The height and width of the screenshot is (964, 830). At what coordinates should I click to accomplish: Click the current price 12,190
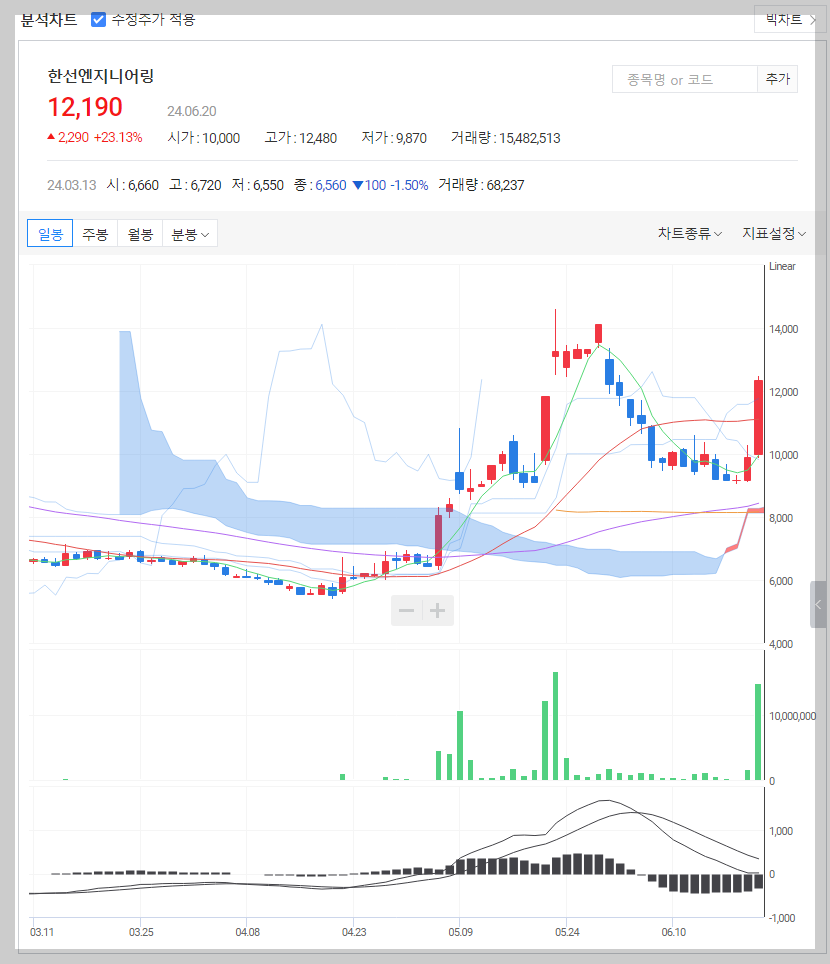(x=85, y=107)
